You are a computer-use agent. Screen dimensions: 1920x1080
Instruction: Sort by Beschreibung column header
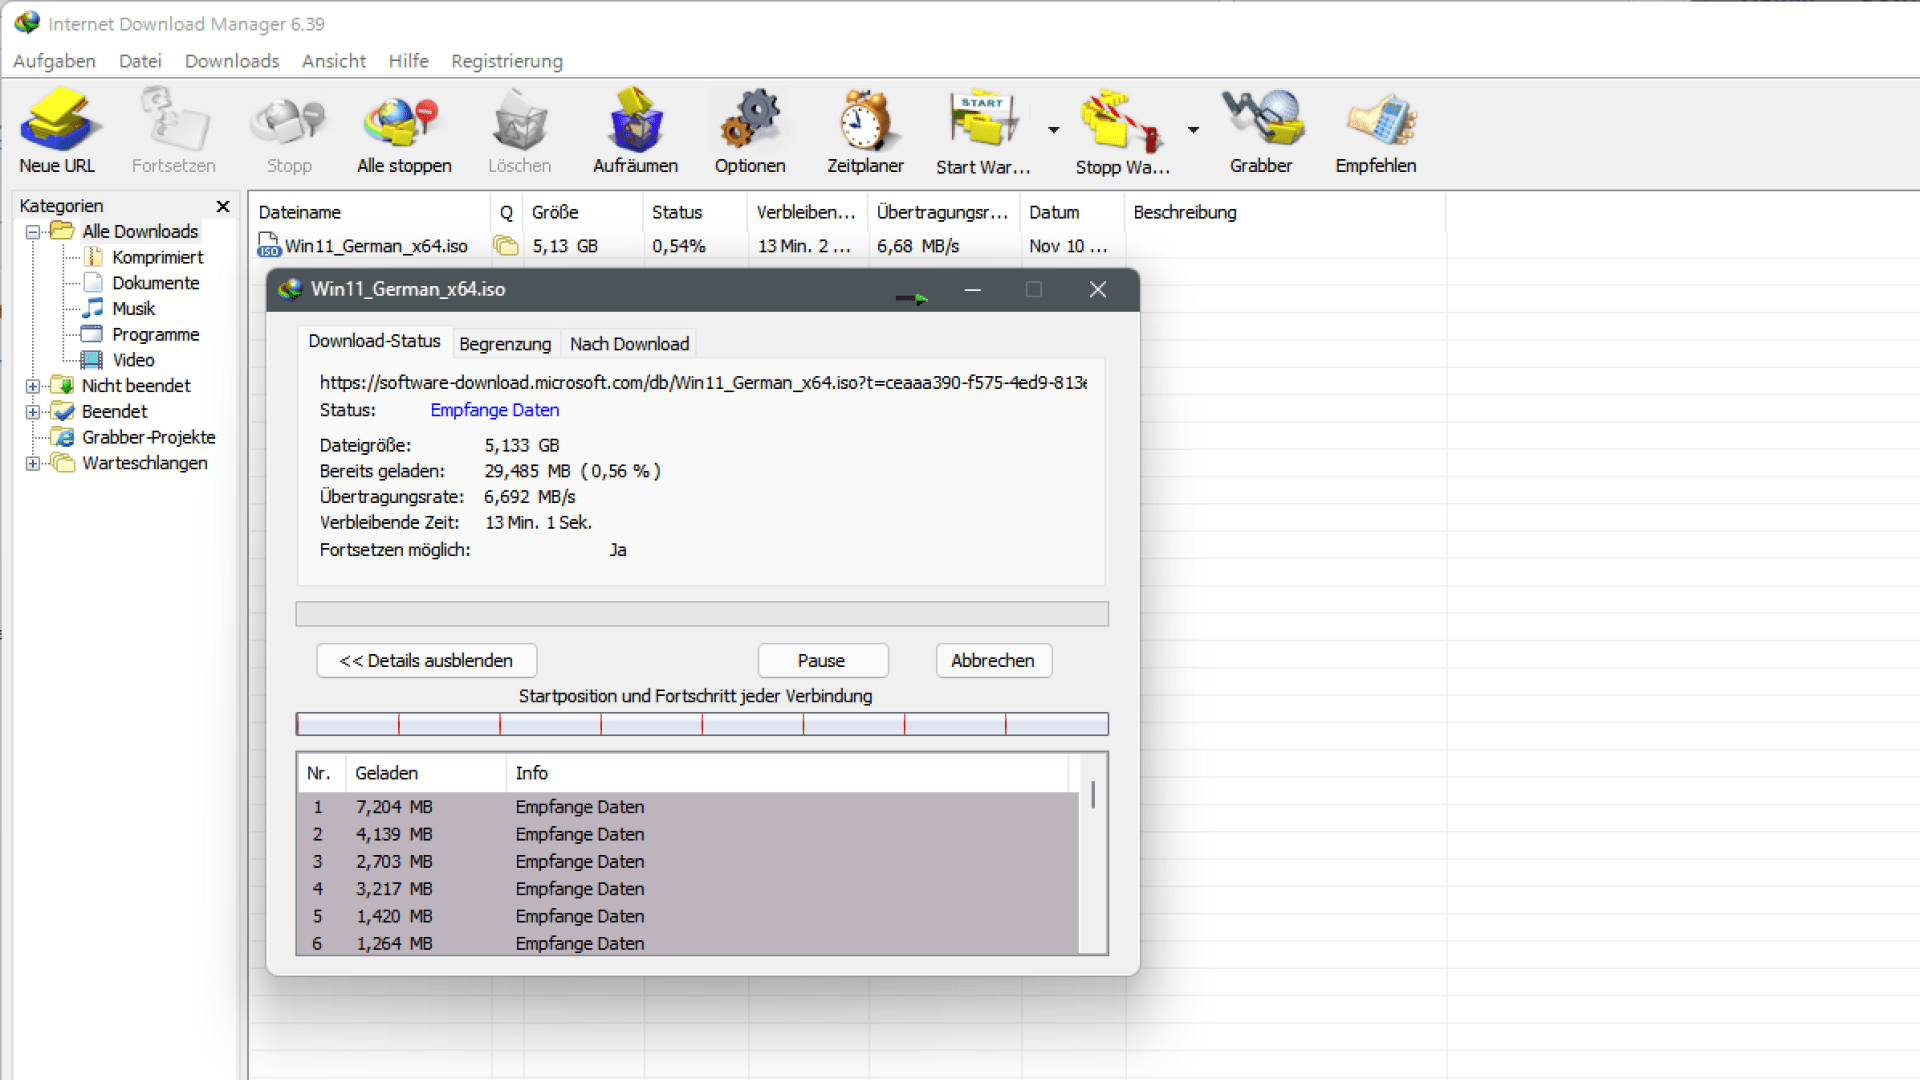pyautogui.click(x=1285, y=212)
